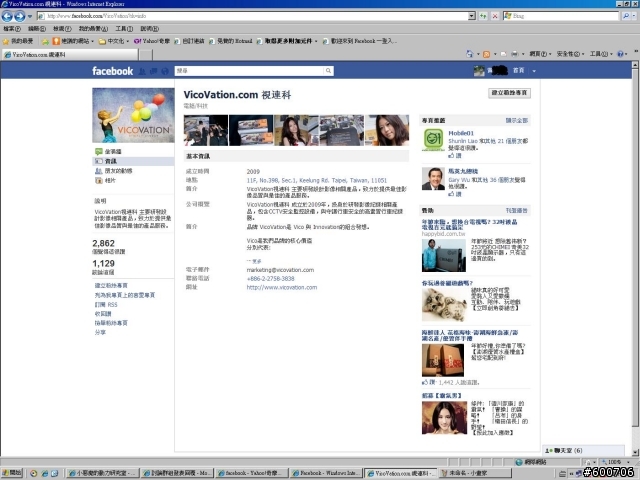Click the Photos icon in left sidebar
The height and width of the screenshot is (480, 640).
(x=98, y=180)
